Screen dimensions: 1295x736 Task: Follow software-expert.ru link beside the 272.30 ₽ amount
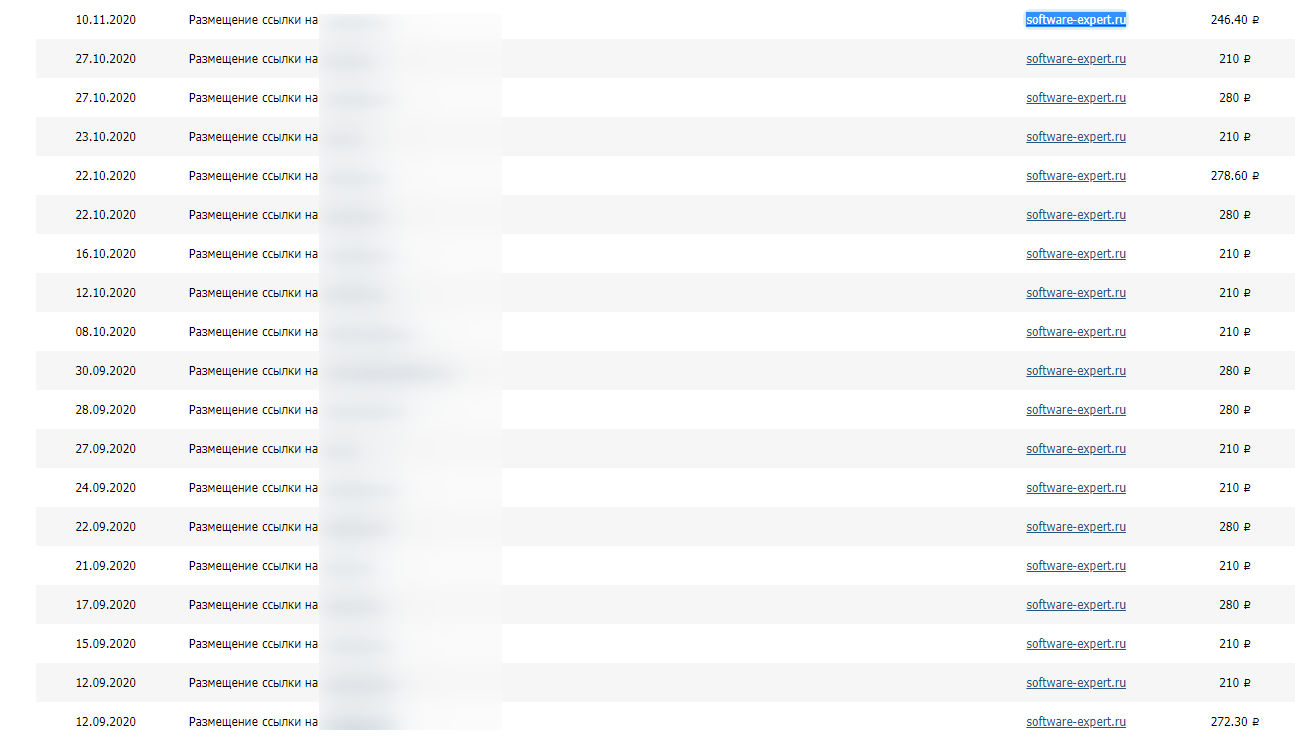[1076, 722]
